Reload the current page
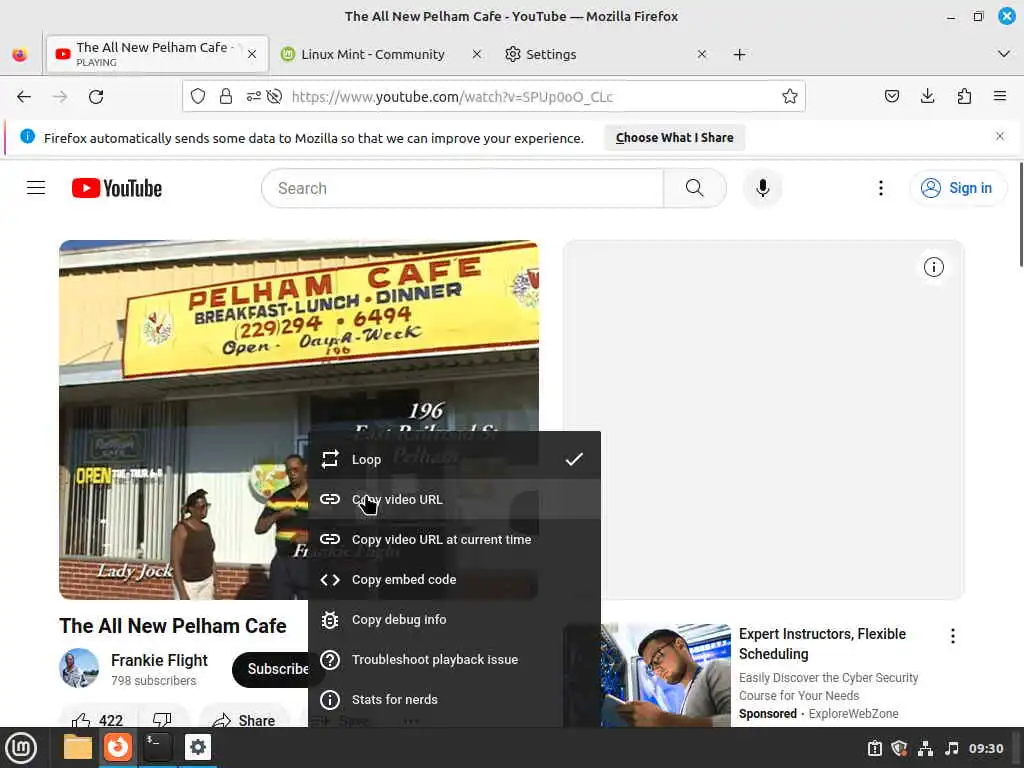 pos(96,97)
